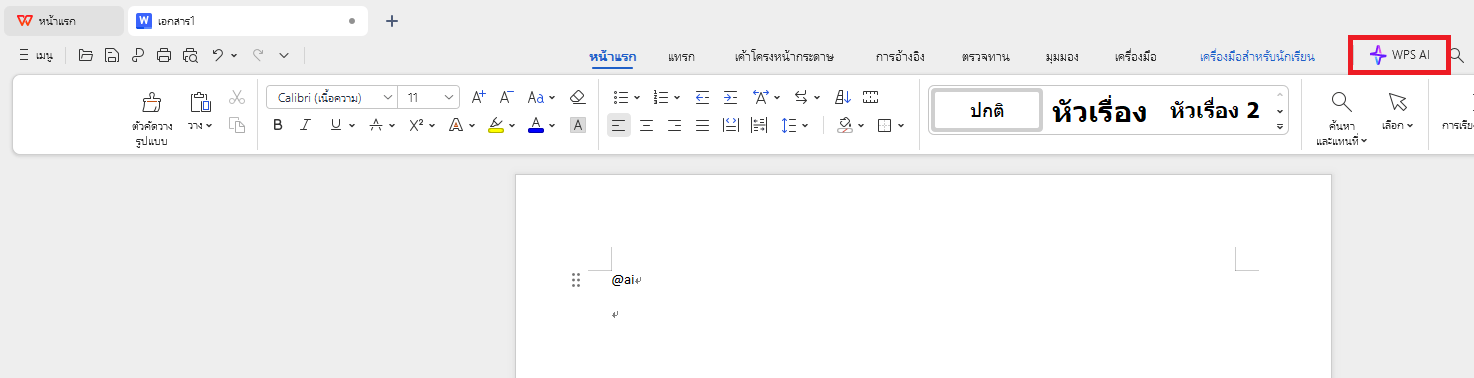1474x378 pixels.
Task: Select Center alignment
Action: [647, 125]
